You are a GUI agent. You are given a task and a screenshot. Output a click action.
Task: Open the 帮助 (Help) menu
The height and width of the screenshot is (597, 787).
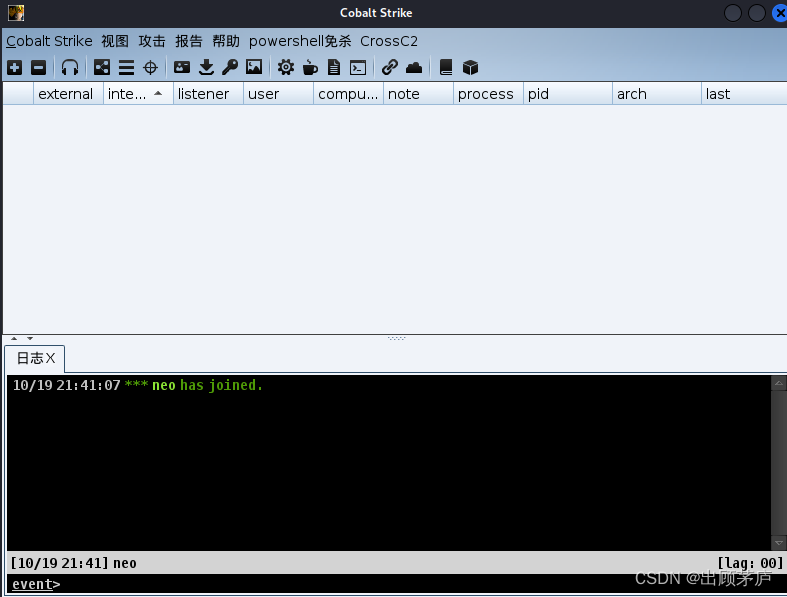click(x=226, y=41)
